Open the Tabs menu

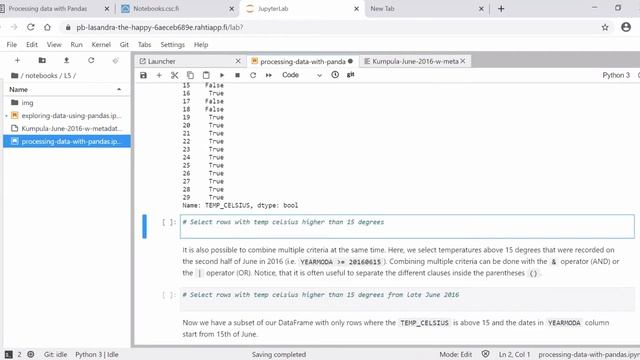coord(144,44)
